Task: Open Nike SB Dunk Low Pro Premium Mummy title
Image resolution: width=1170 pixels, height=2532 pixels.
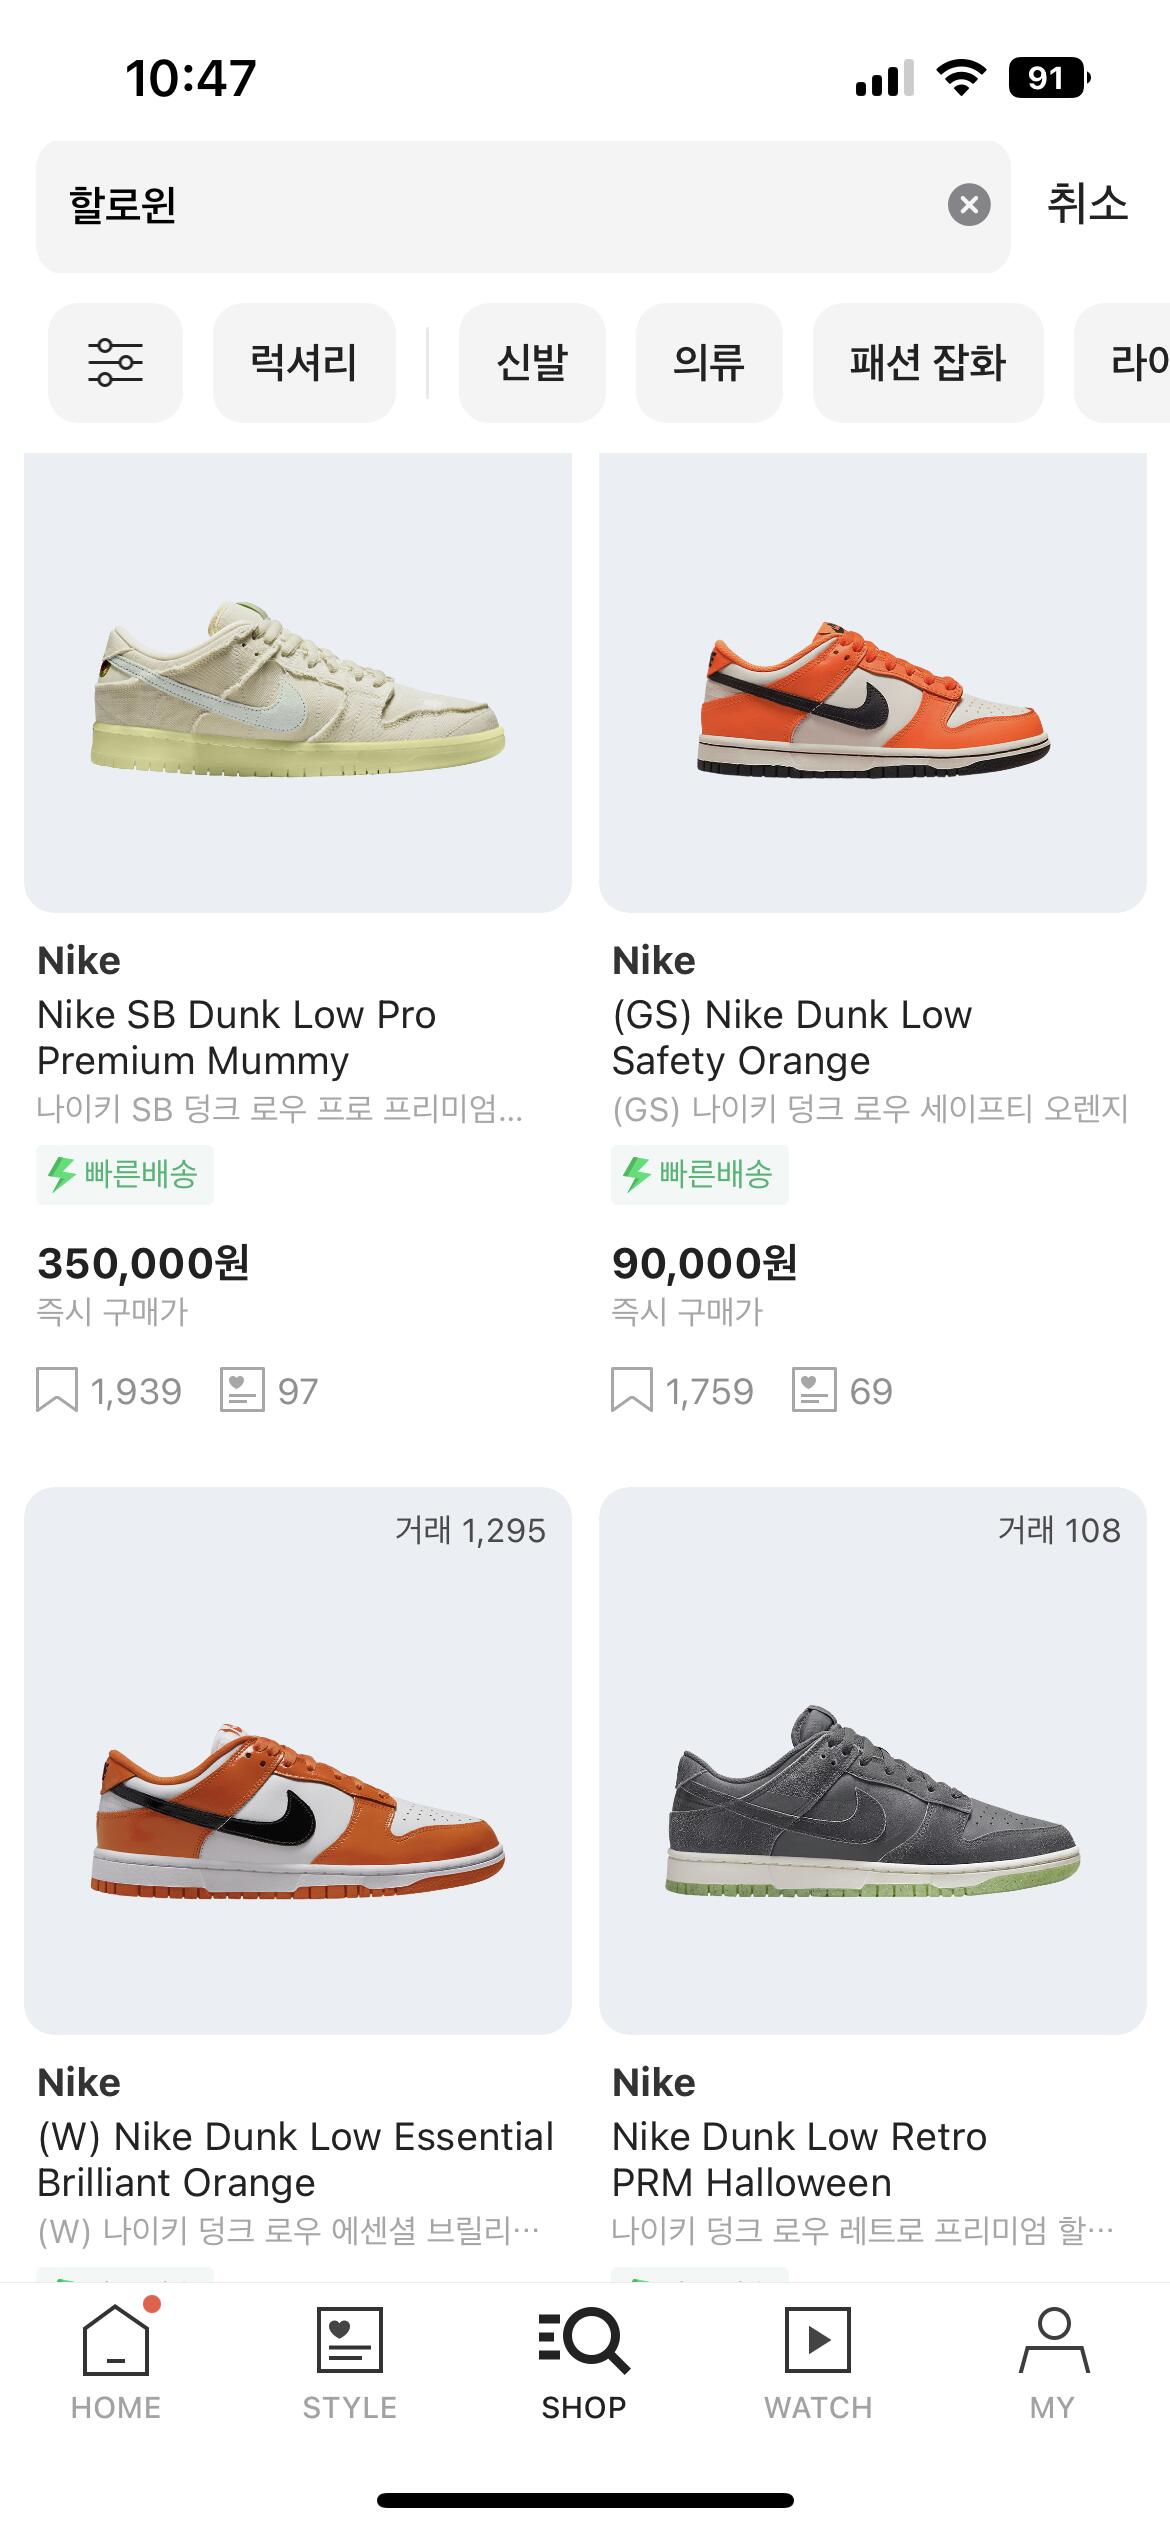Action: 237,1037
